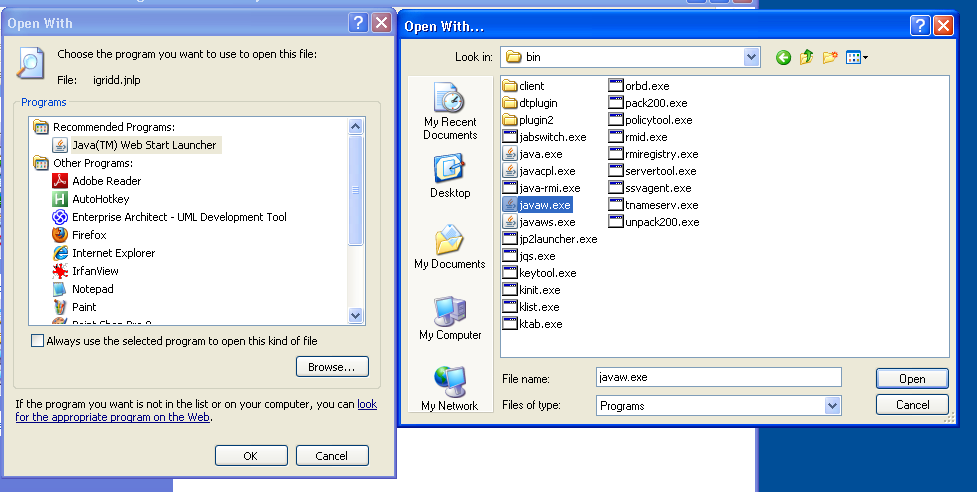Select jabswitch.exe in the file list
Viewport: 977px width, 492px height.
(x=545, y=137)
